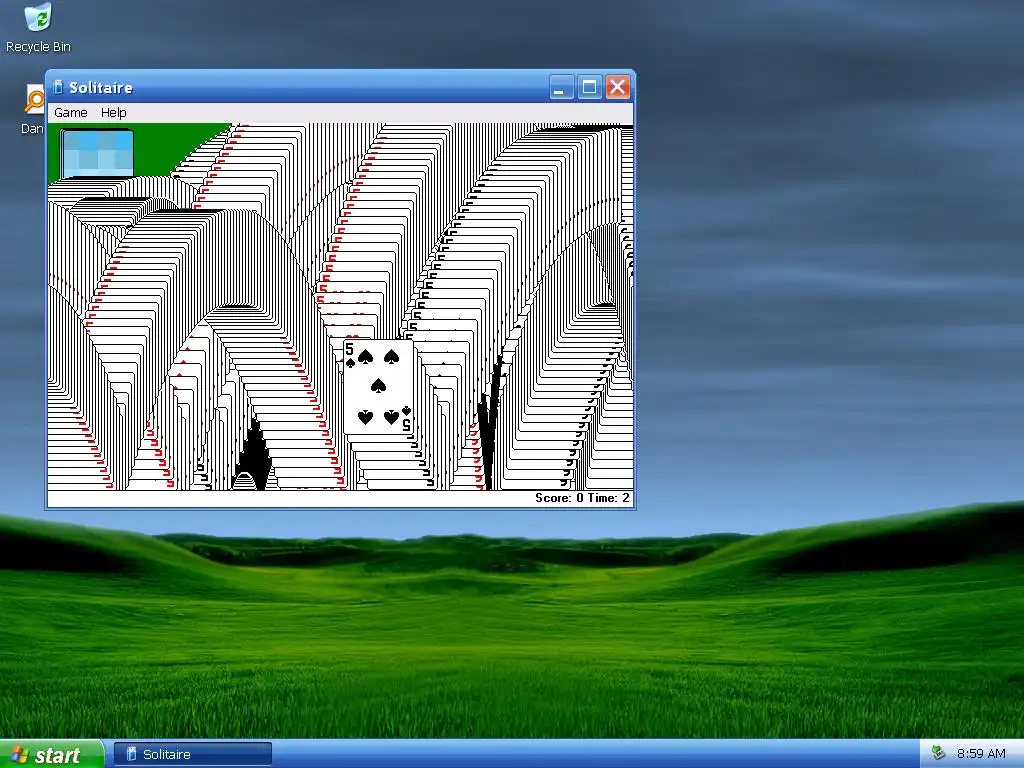The width and height of the screenshot is (1024, 768).
Task: Close the Solitaire window
Action: pos(618,87)
